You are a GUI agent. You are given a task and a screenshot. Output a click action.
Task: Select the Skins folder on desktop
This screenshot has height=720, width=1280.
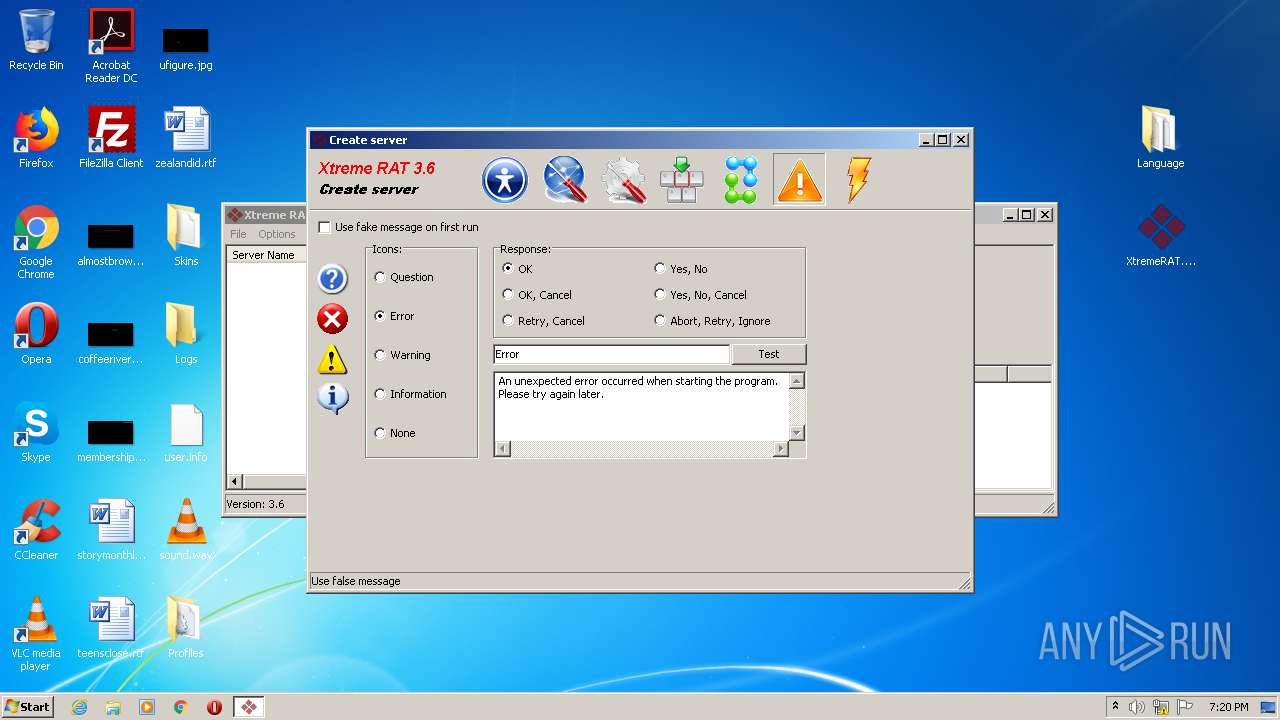coord(186,236)
